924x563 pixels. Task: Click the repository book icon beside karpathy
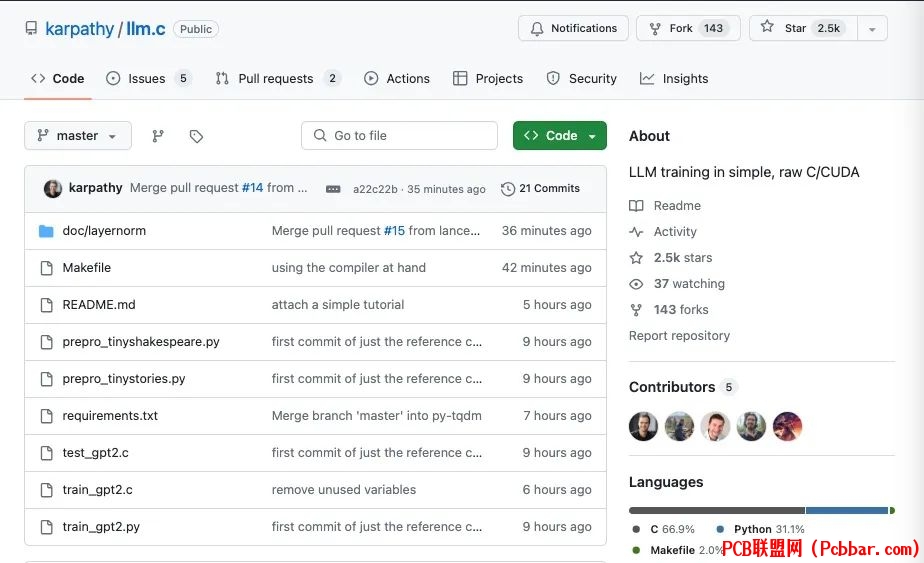[31, 28]
